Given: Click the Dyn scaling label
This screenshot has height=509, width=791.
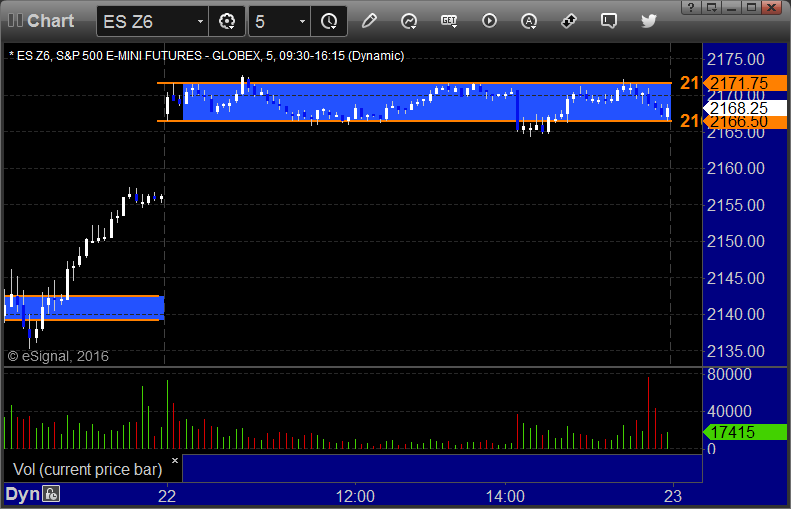Looking at the screenshot, I should (x=22, y=494).
